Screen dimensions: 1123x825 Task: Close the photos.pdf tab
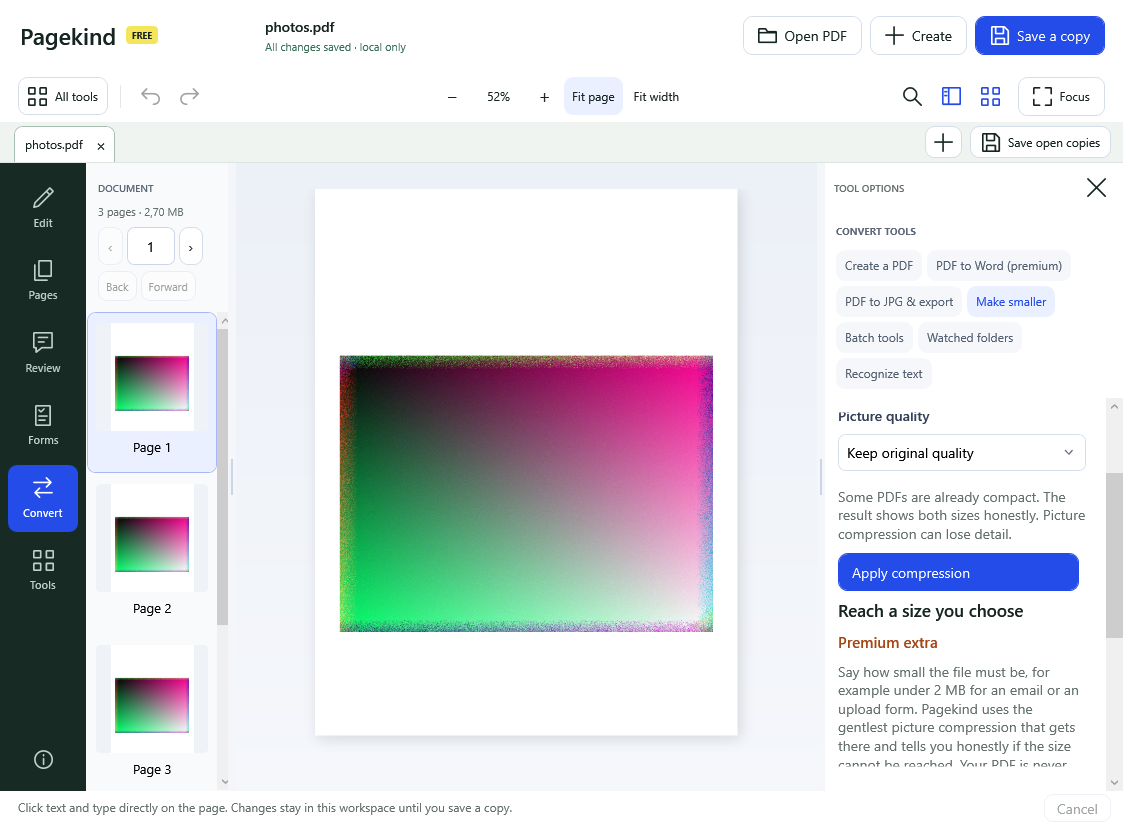coord(101,146)
